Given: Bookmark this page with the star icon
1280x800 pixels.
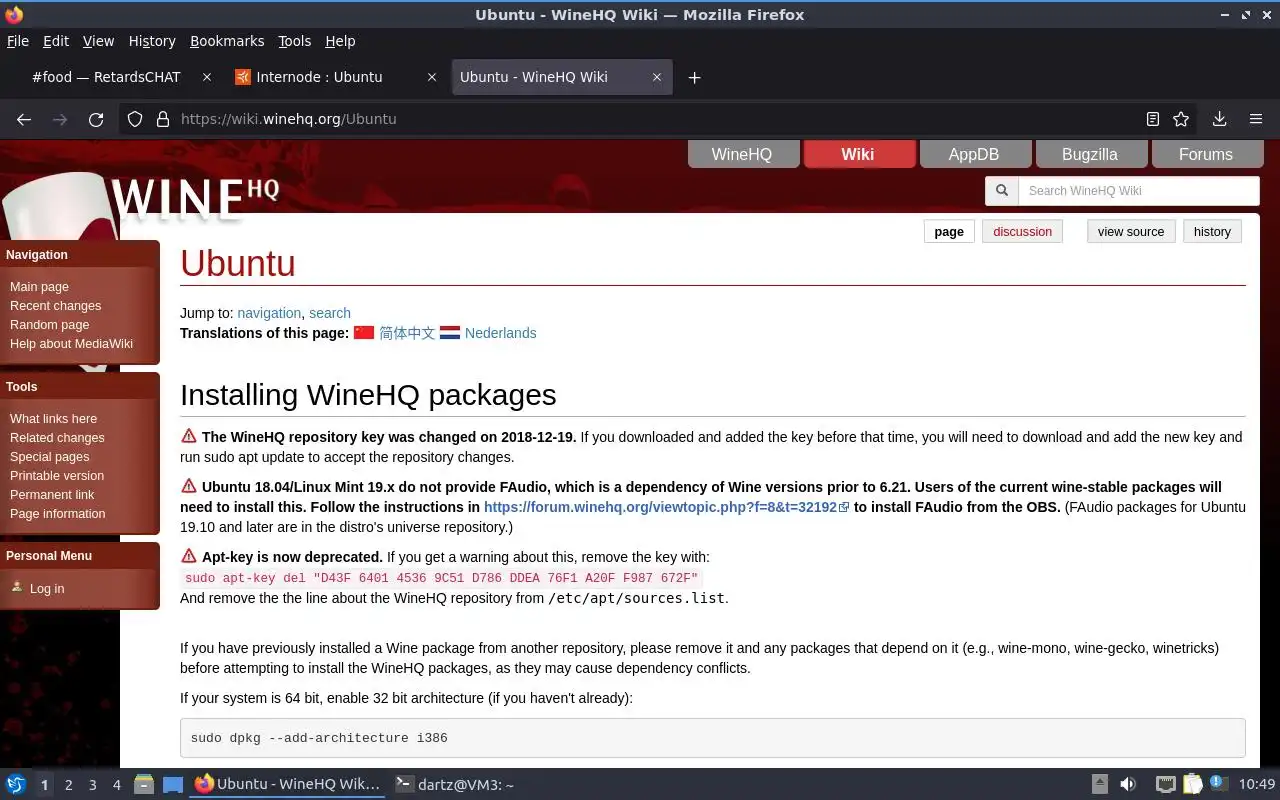Looking at the screenshot, I should coord(1181,119).
